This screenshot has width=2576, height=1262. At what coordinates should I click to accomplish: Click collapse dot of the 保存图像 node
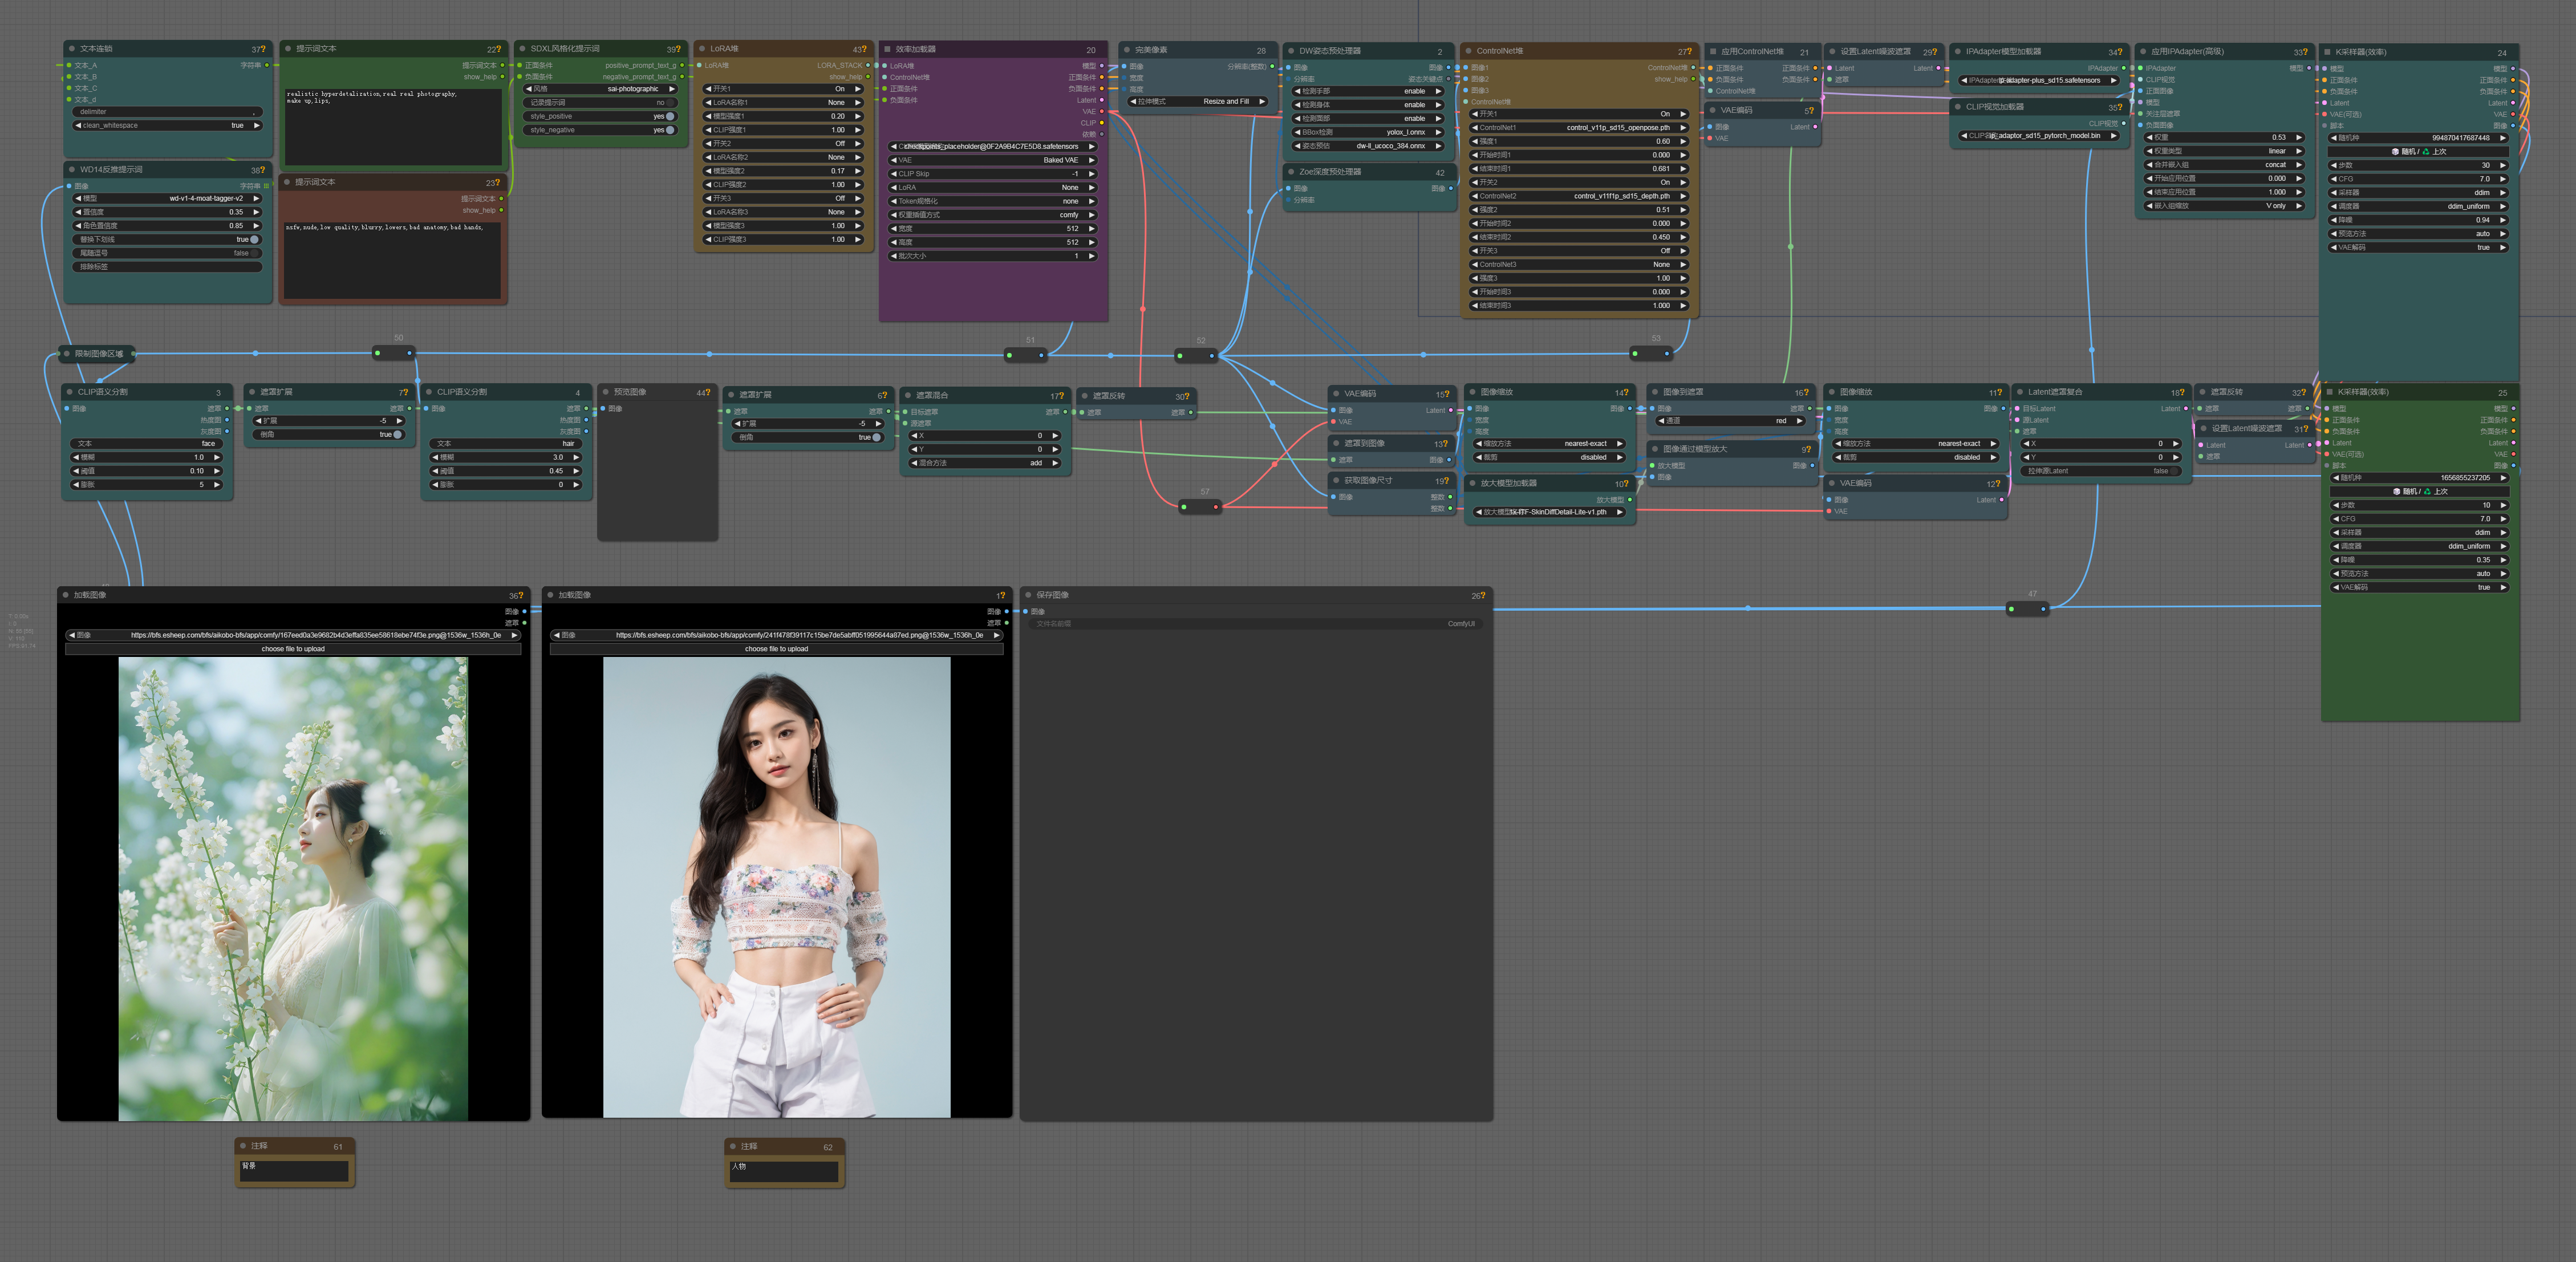pyautogui.click(x=1029, y=595)
